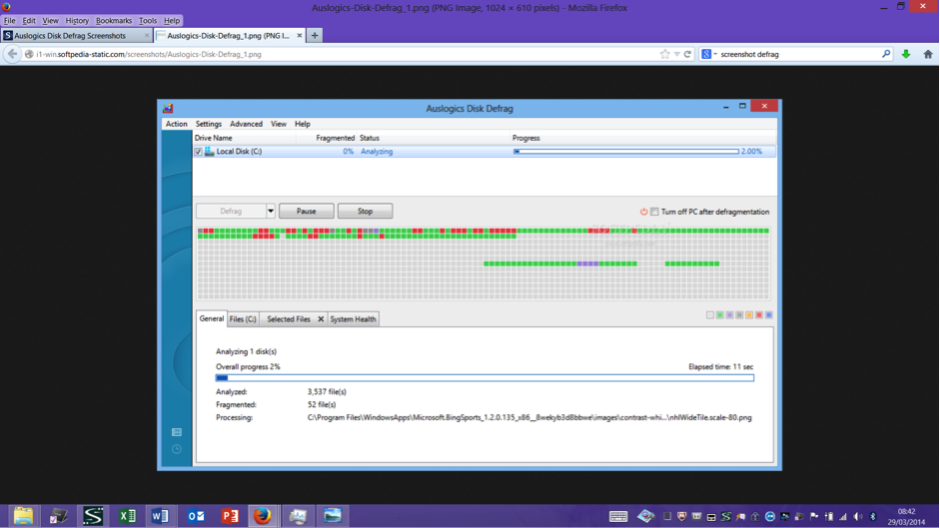Bookmark this page with the star icon
940x528 pixels.
664,54
